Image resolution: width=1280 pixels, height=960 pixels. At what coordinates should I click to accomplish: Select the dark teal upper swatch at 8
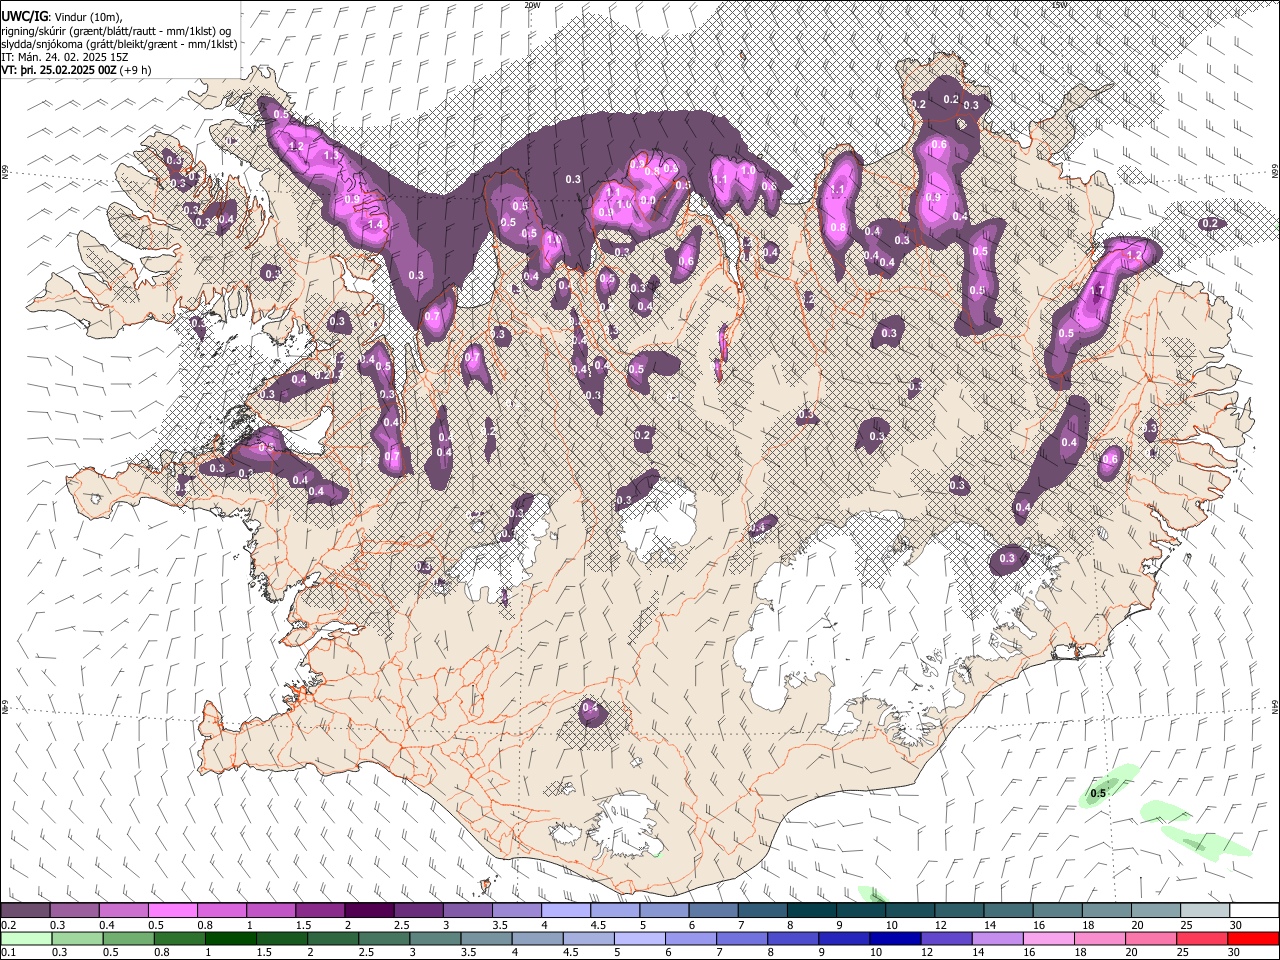812,911
